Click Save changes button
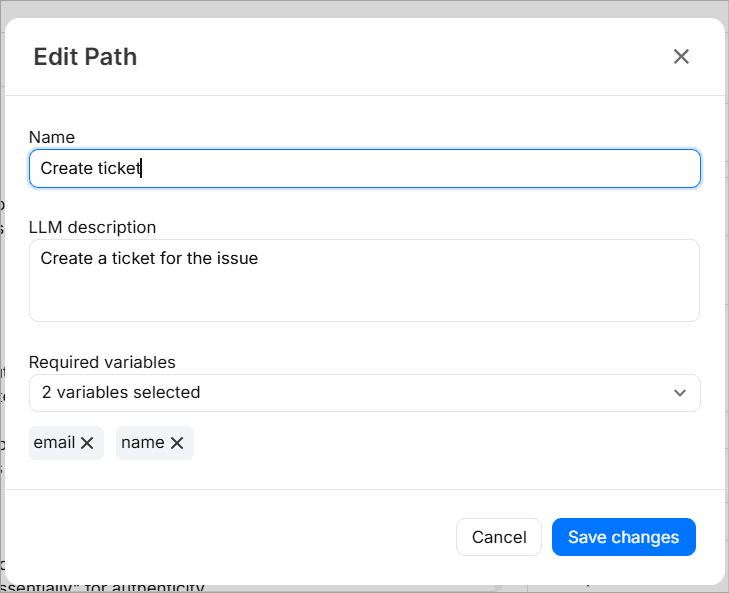 [x=623, y=537]
